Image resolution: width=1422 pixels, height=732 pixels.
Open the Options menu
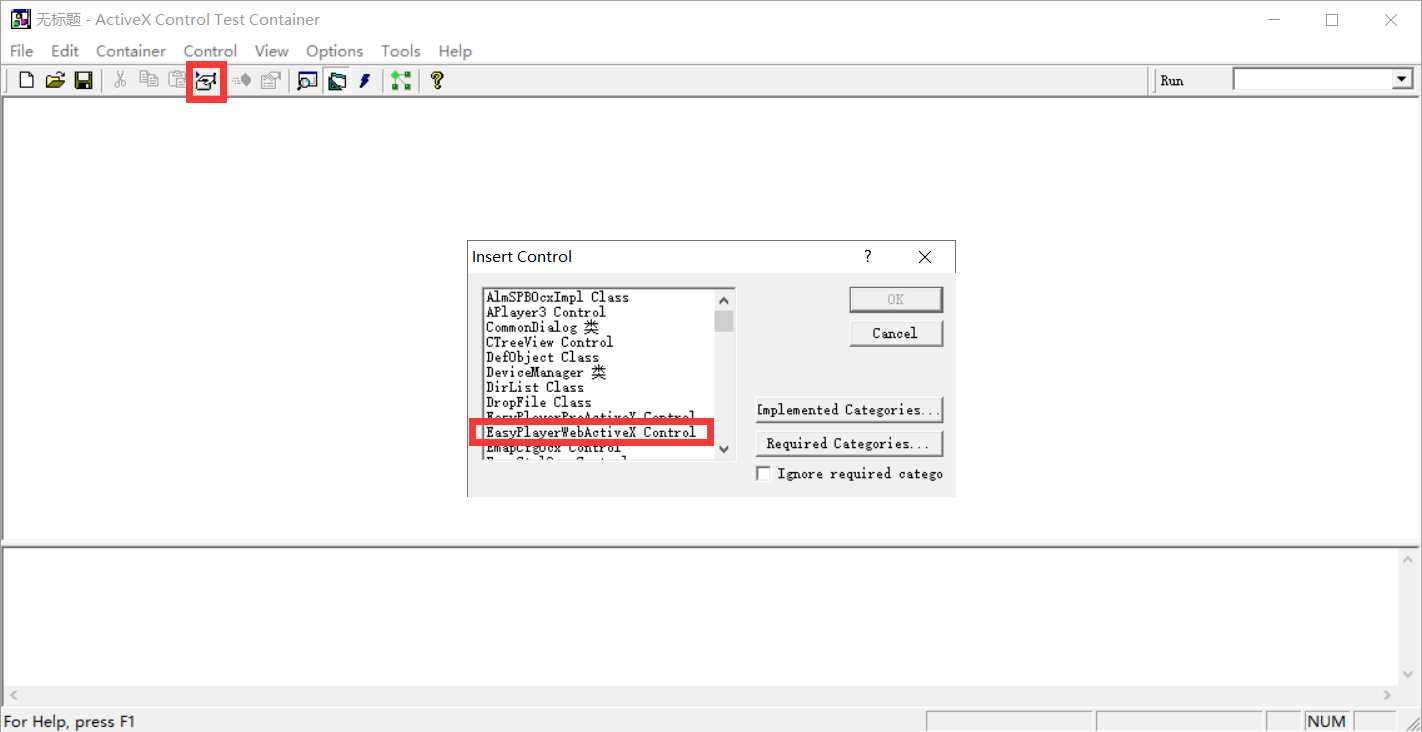[x=334, y=51]
